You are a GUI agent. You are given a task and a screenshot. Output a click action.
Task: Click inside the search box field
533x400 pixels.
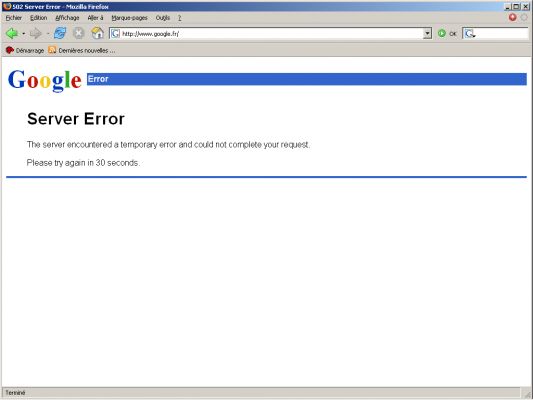click(502, 34)
